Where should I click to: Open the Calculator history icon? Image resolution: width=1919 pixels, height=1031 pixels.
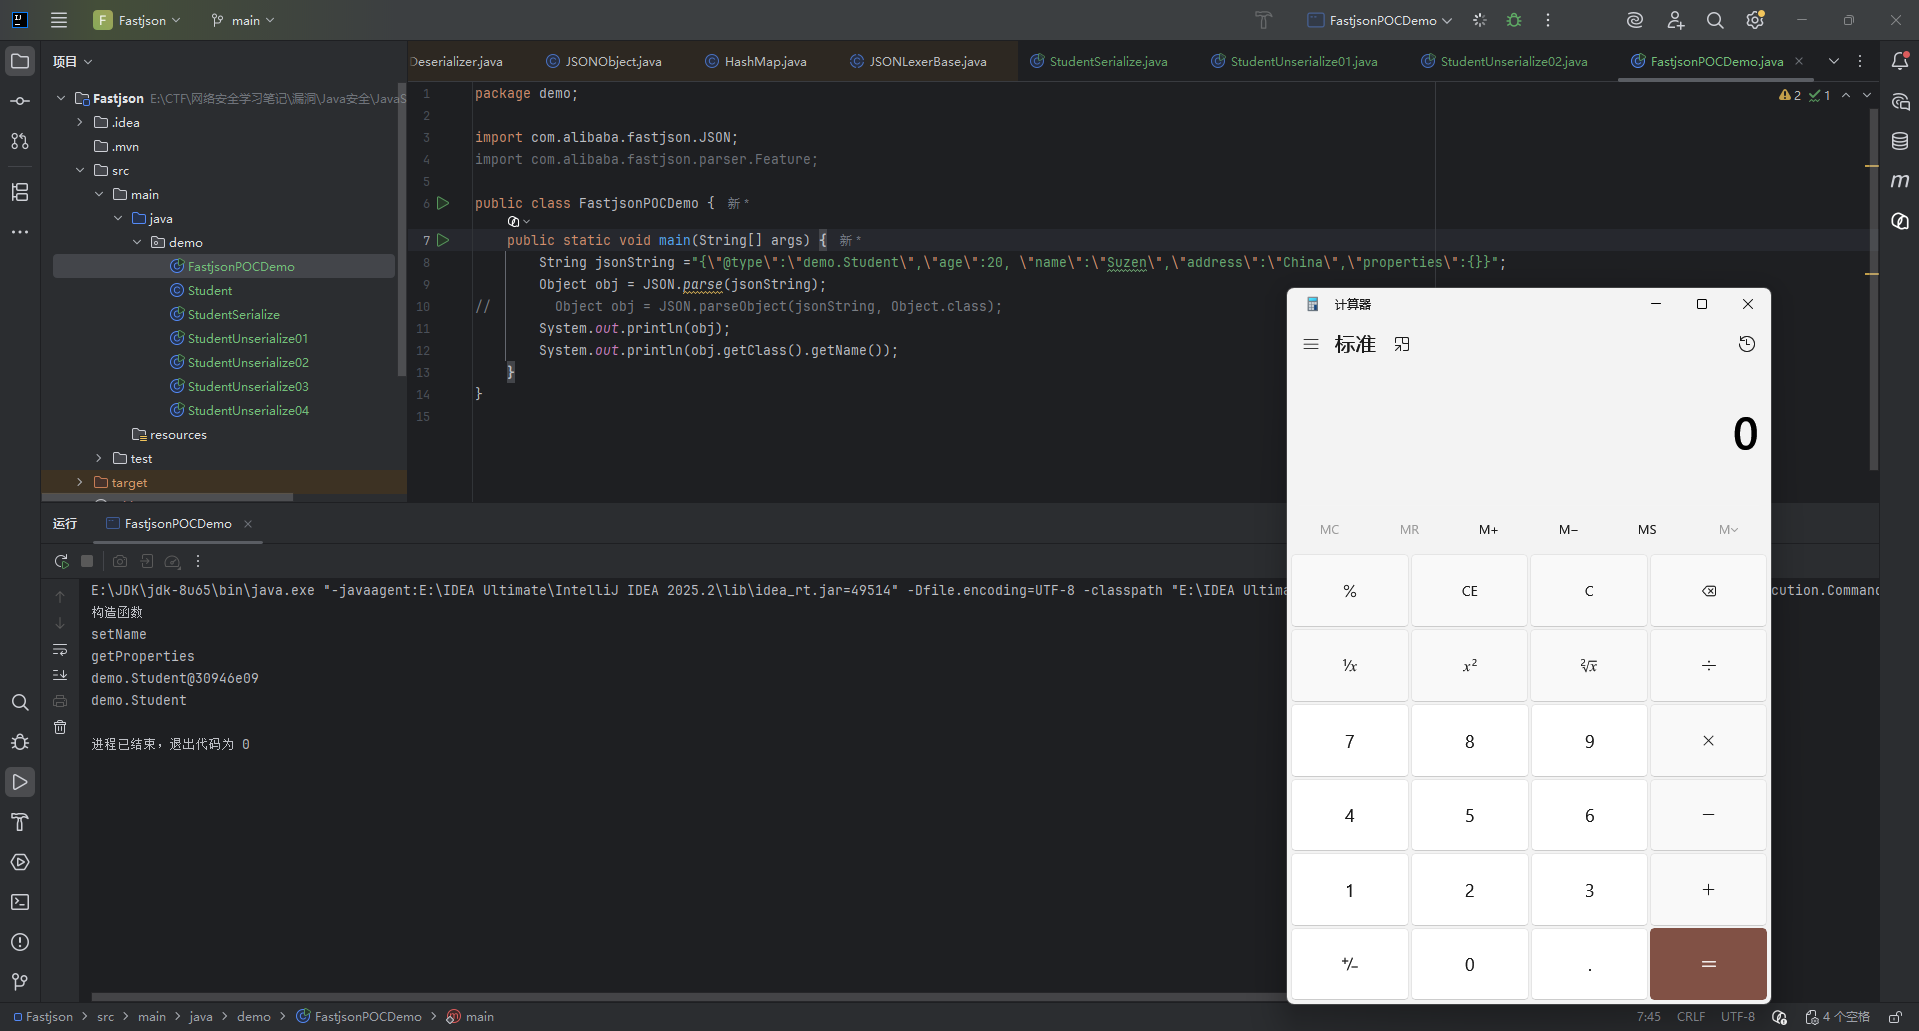pos(1747,344)
